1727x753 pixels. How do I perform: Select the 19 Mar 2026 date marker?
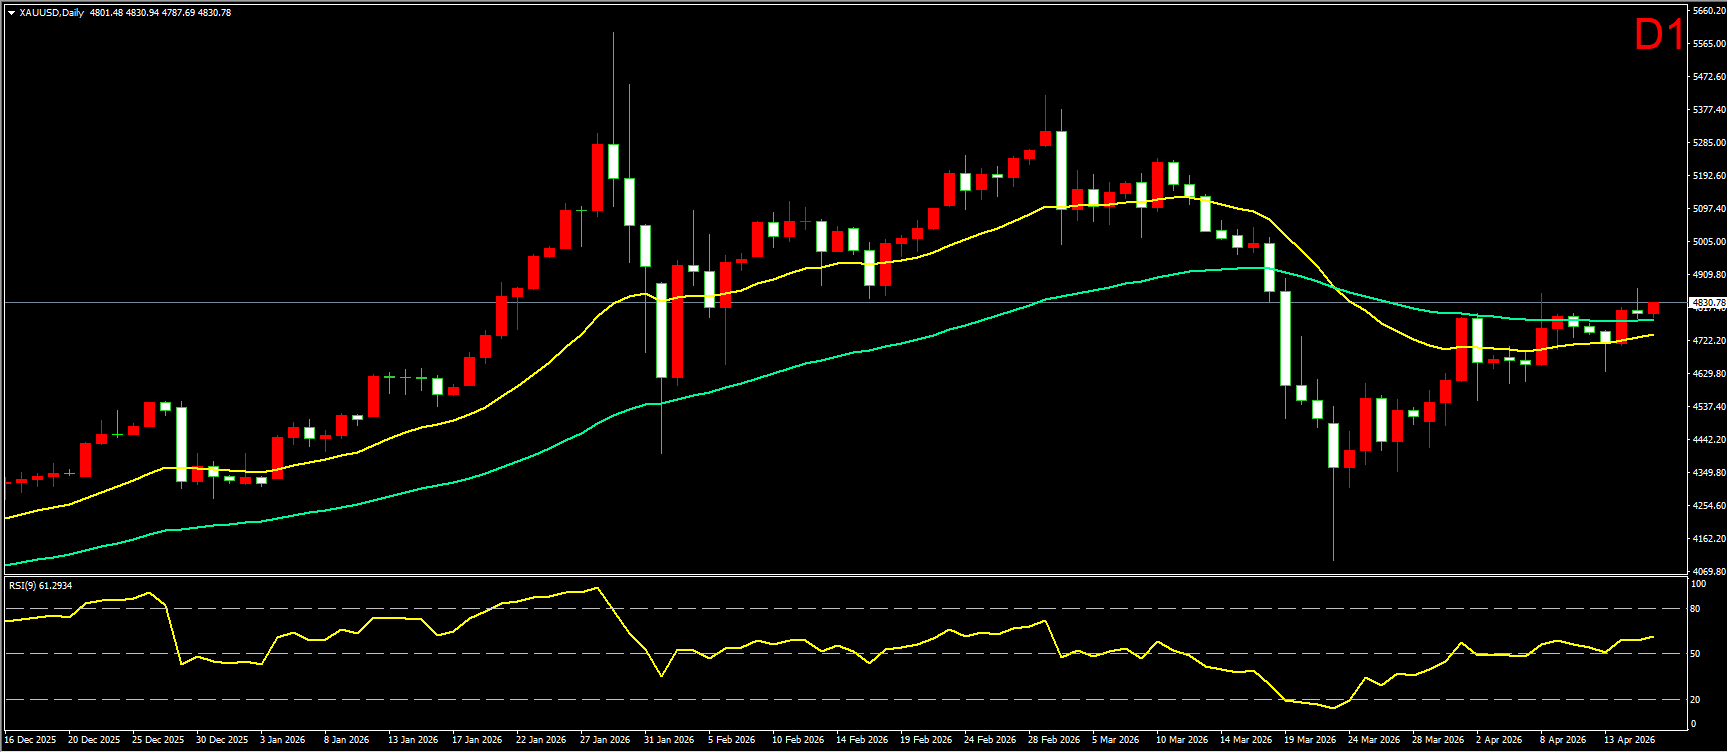pyautogui.click(x=1310, y=740)
